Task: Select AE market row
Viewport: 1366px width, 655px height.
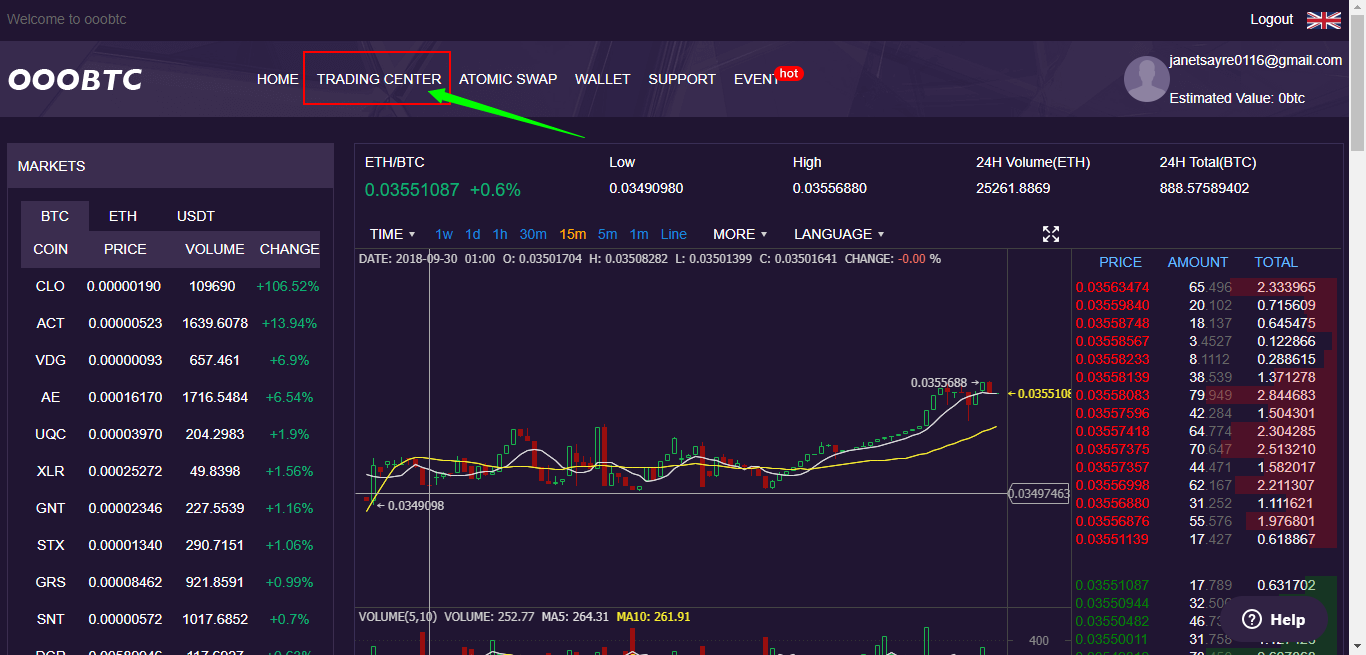Action: pos(171,397)
